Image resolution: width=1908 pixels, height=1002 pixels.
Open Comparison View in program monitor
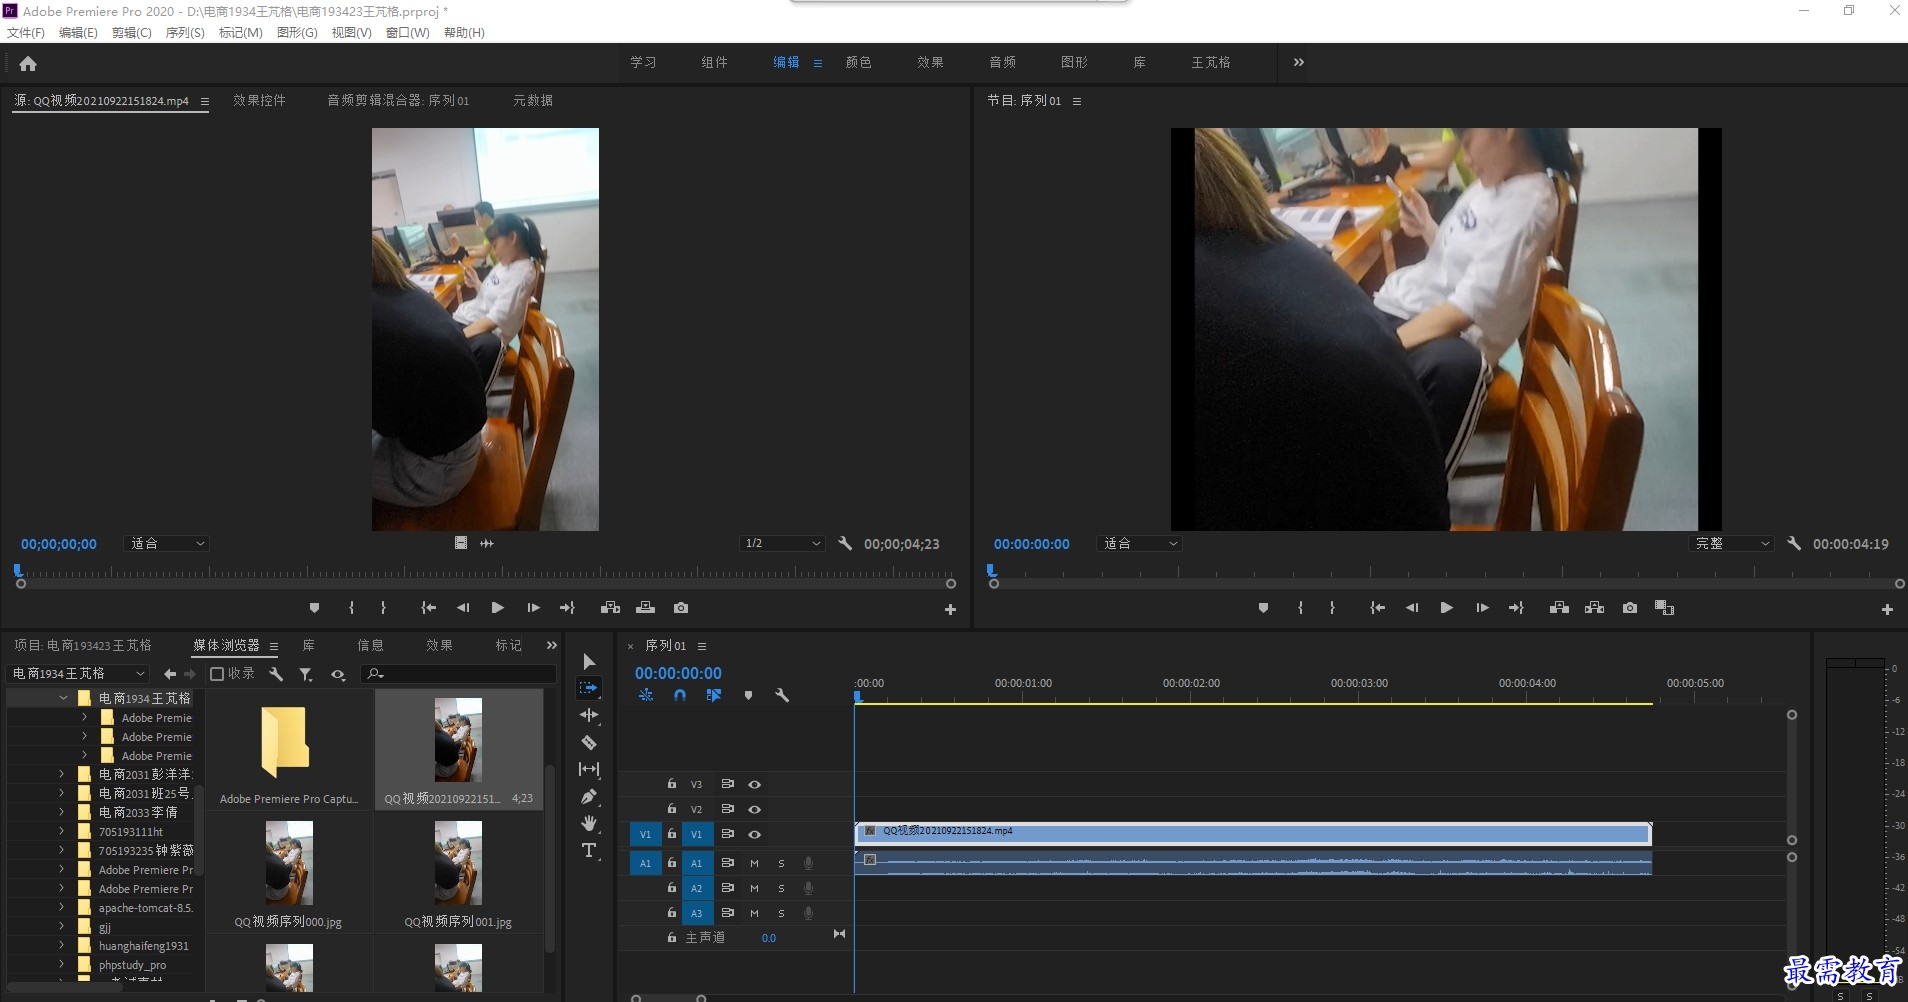click(1664, 608)
